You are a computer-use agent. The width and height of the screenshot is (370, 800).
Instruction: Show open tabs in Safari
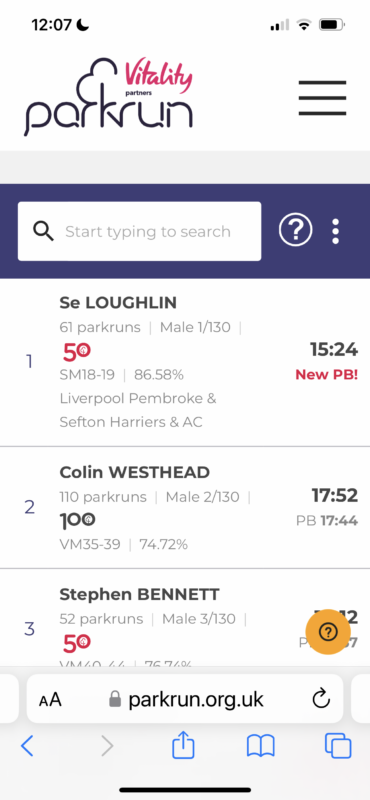[338, 746]
